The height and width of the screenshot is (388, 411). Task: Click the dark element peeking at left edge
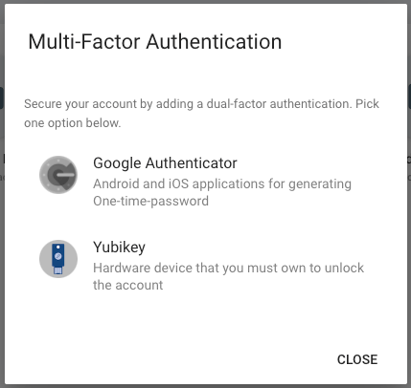[2, 98]
